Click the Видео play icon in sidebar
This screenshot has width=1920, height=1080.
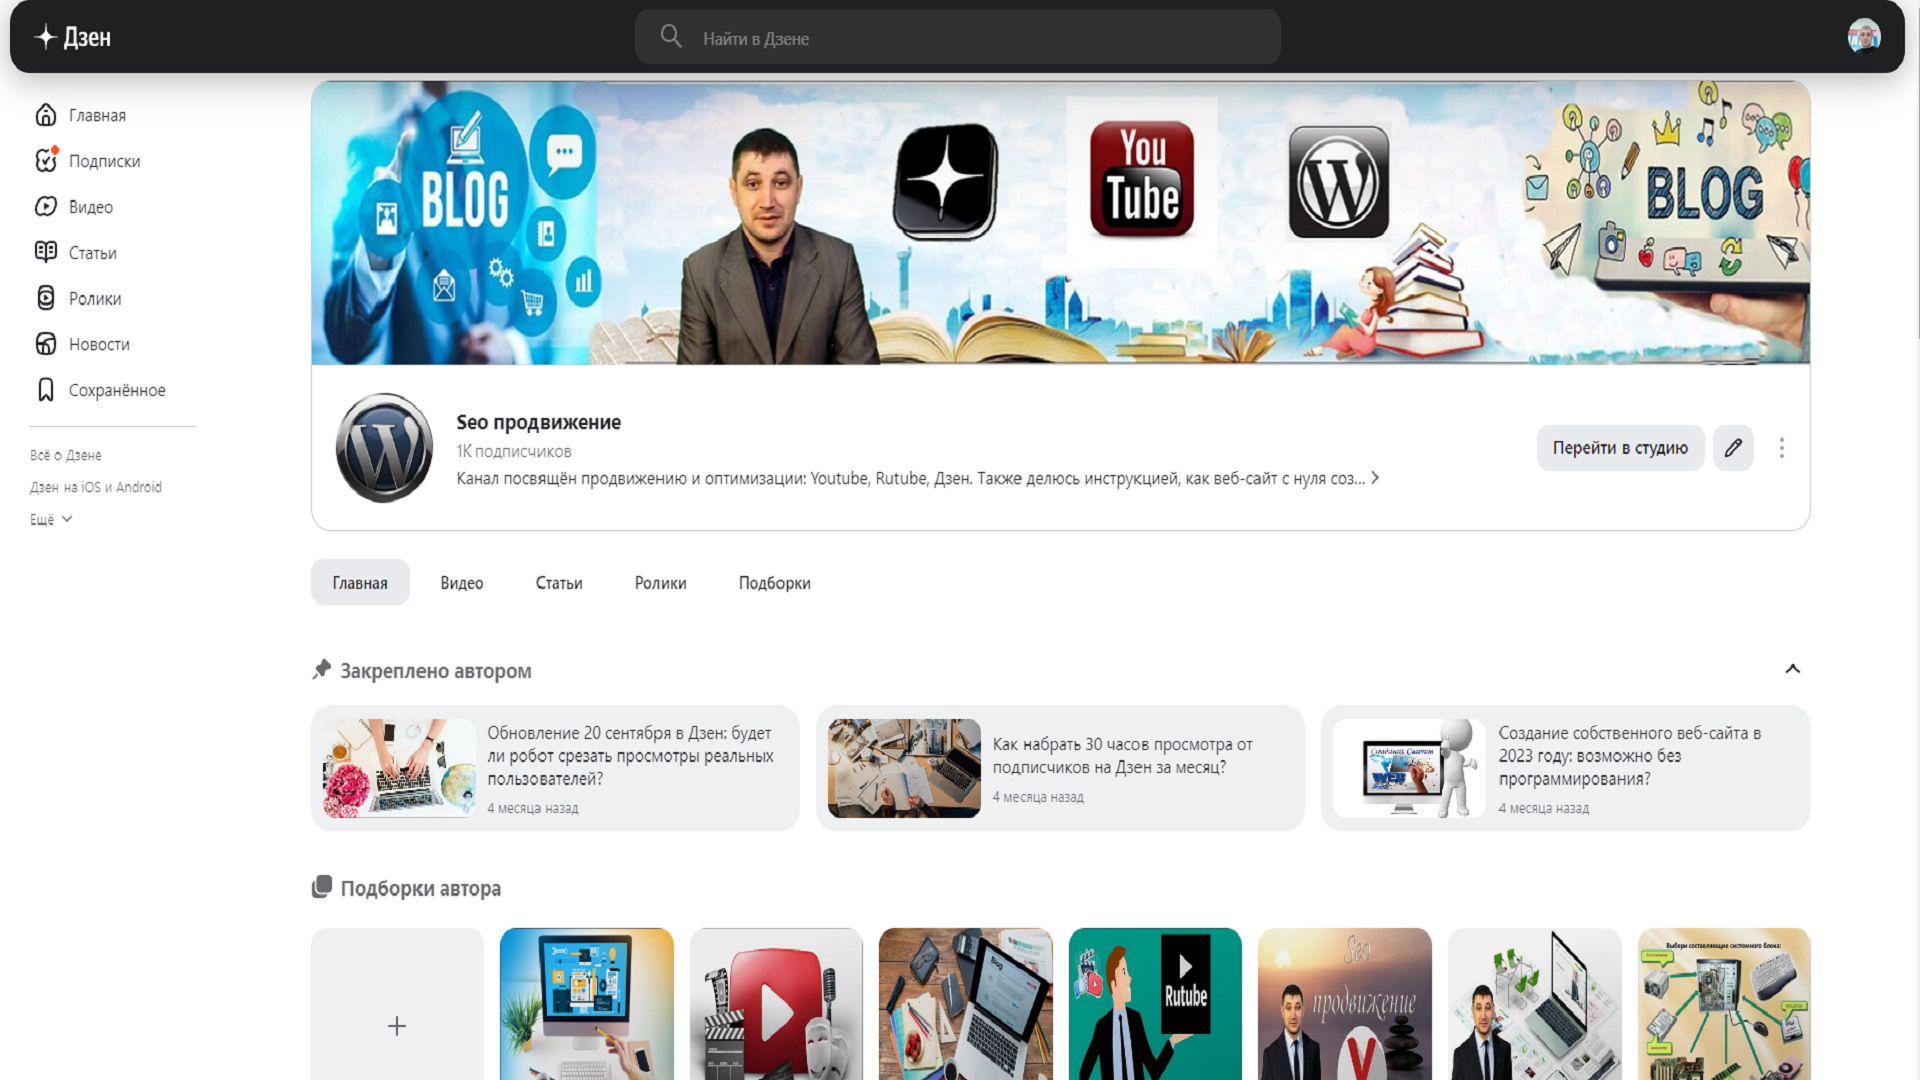(46, 206)
